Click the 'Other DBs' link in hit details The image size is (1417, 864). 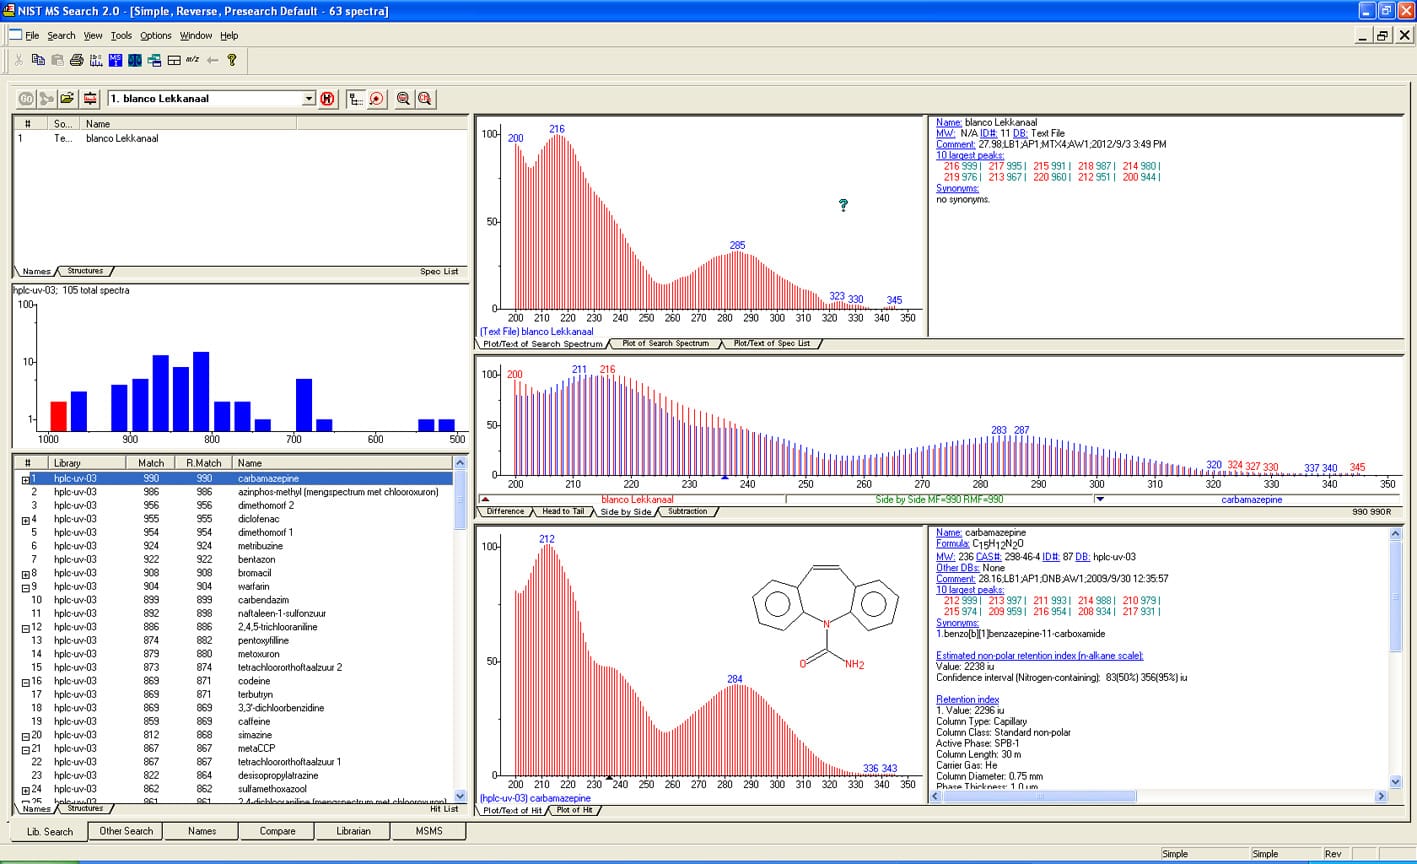point(957,568)
